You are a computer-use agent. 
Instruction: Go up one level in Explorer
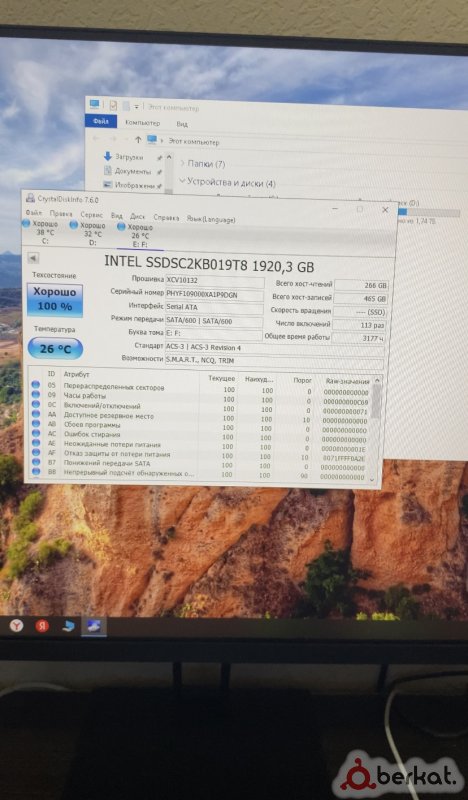click(138, 139)
